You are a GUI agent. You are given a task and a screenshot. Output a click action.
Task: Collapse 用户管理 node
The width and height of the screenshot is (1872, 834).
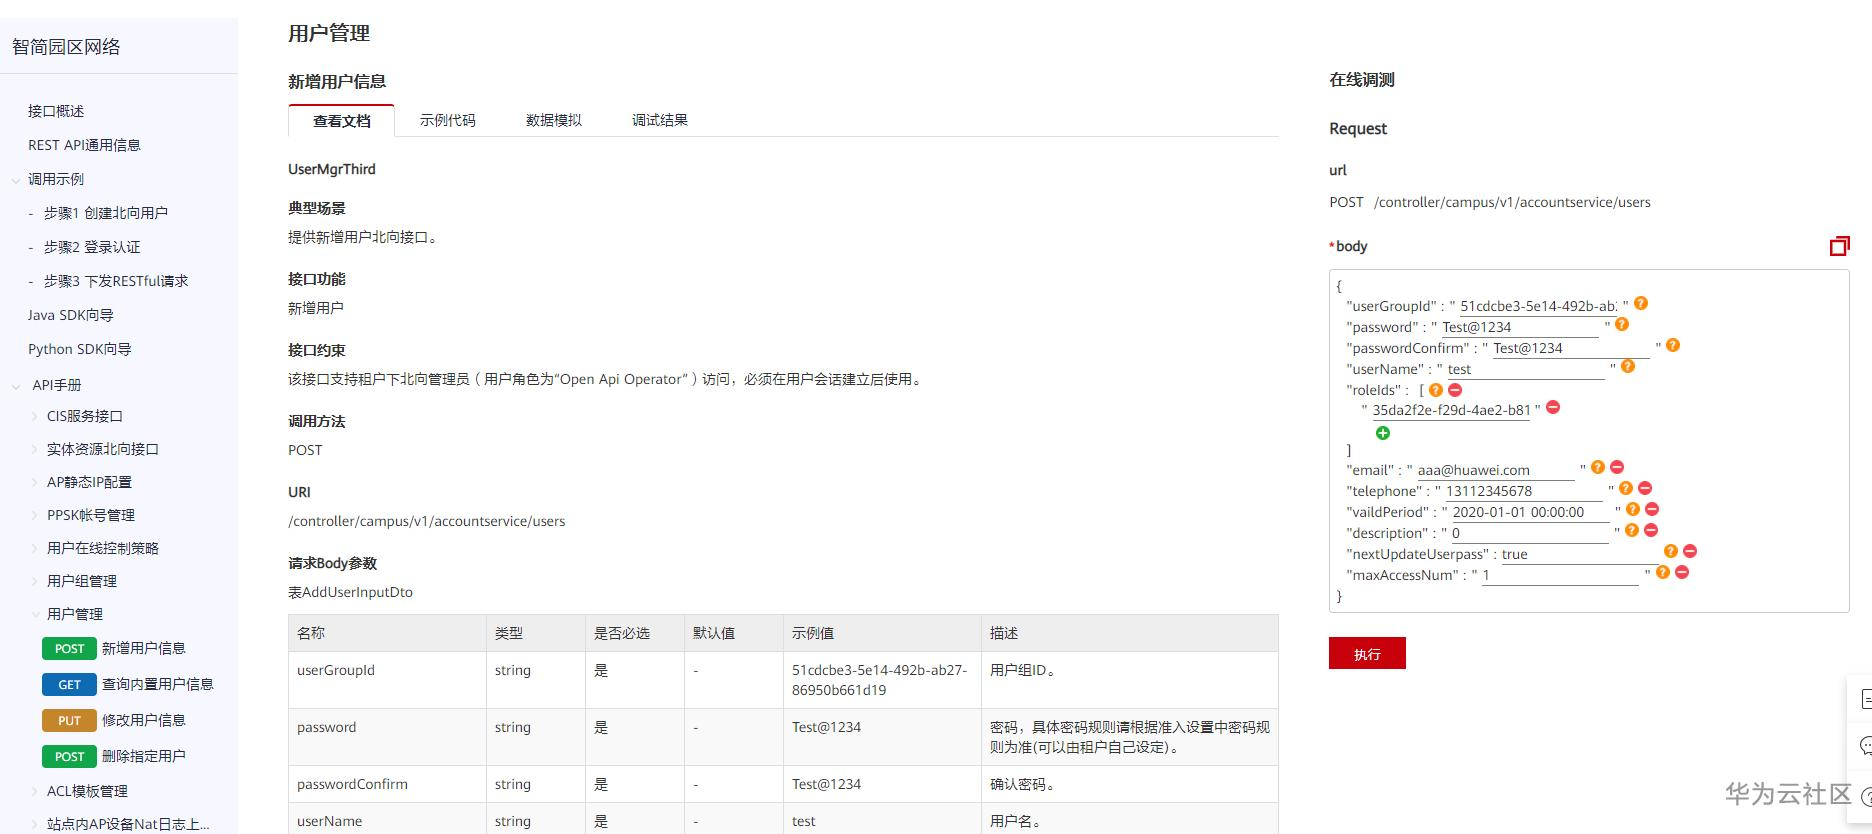[x=36, y=614]
